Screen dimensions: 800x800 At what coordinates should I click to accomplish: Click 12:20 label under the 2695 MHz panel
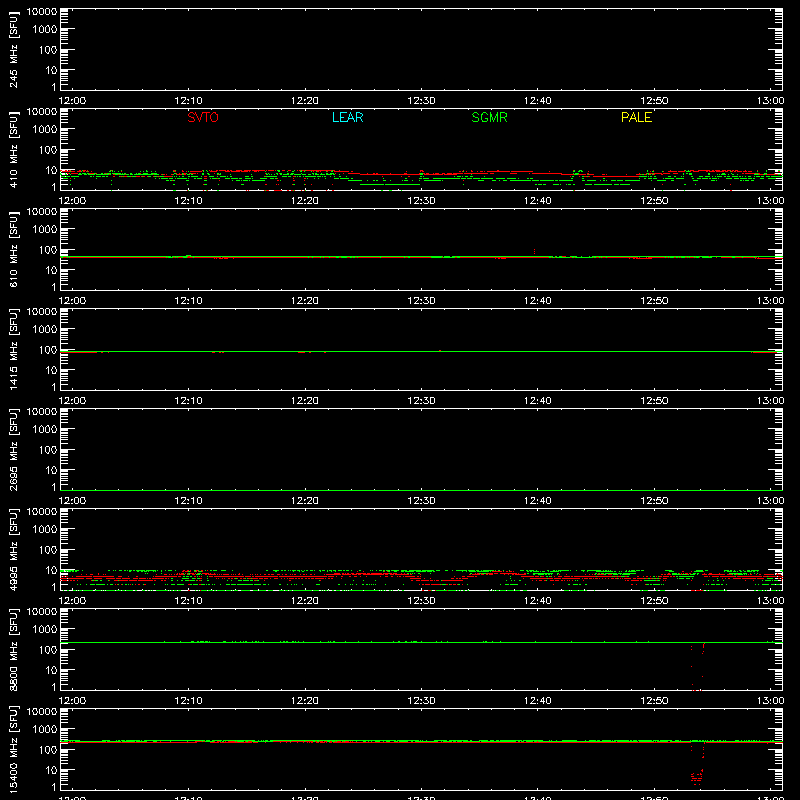(305, 501)
